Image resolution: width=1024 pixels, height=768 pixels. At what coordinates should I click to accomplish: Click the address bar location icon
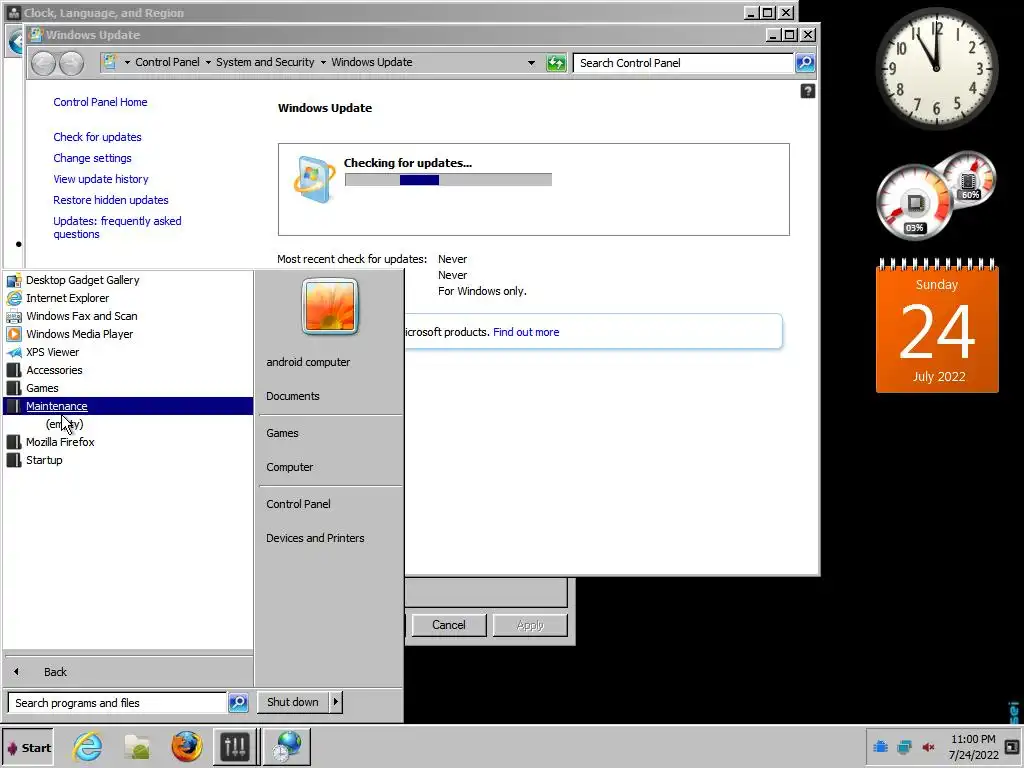click(x=110, y=62)
